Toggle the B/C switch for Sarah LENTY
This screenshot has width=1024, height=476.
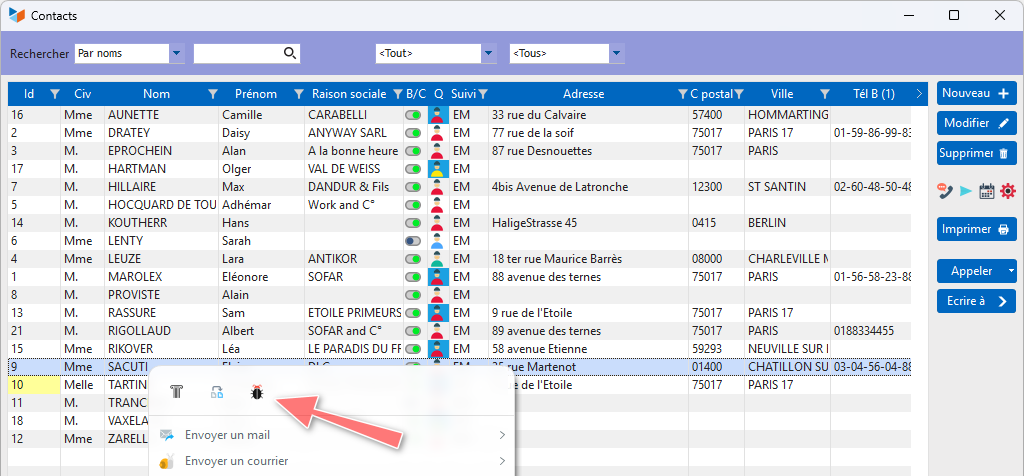pos(412,241)
